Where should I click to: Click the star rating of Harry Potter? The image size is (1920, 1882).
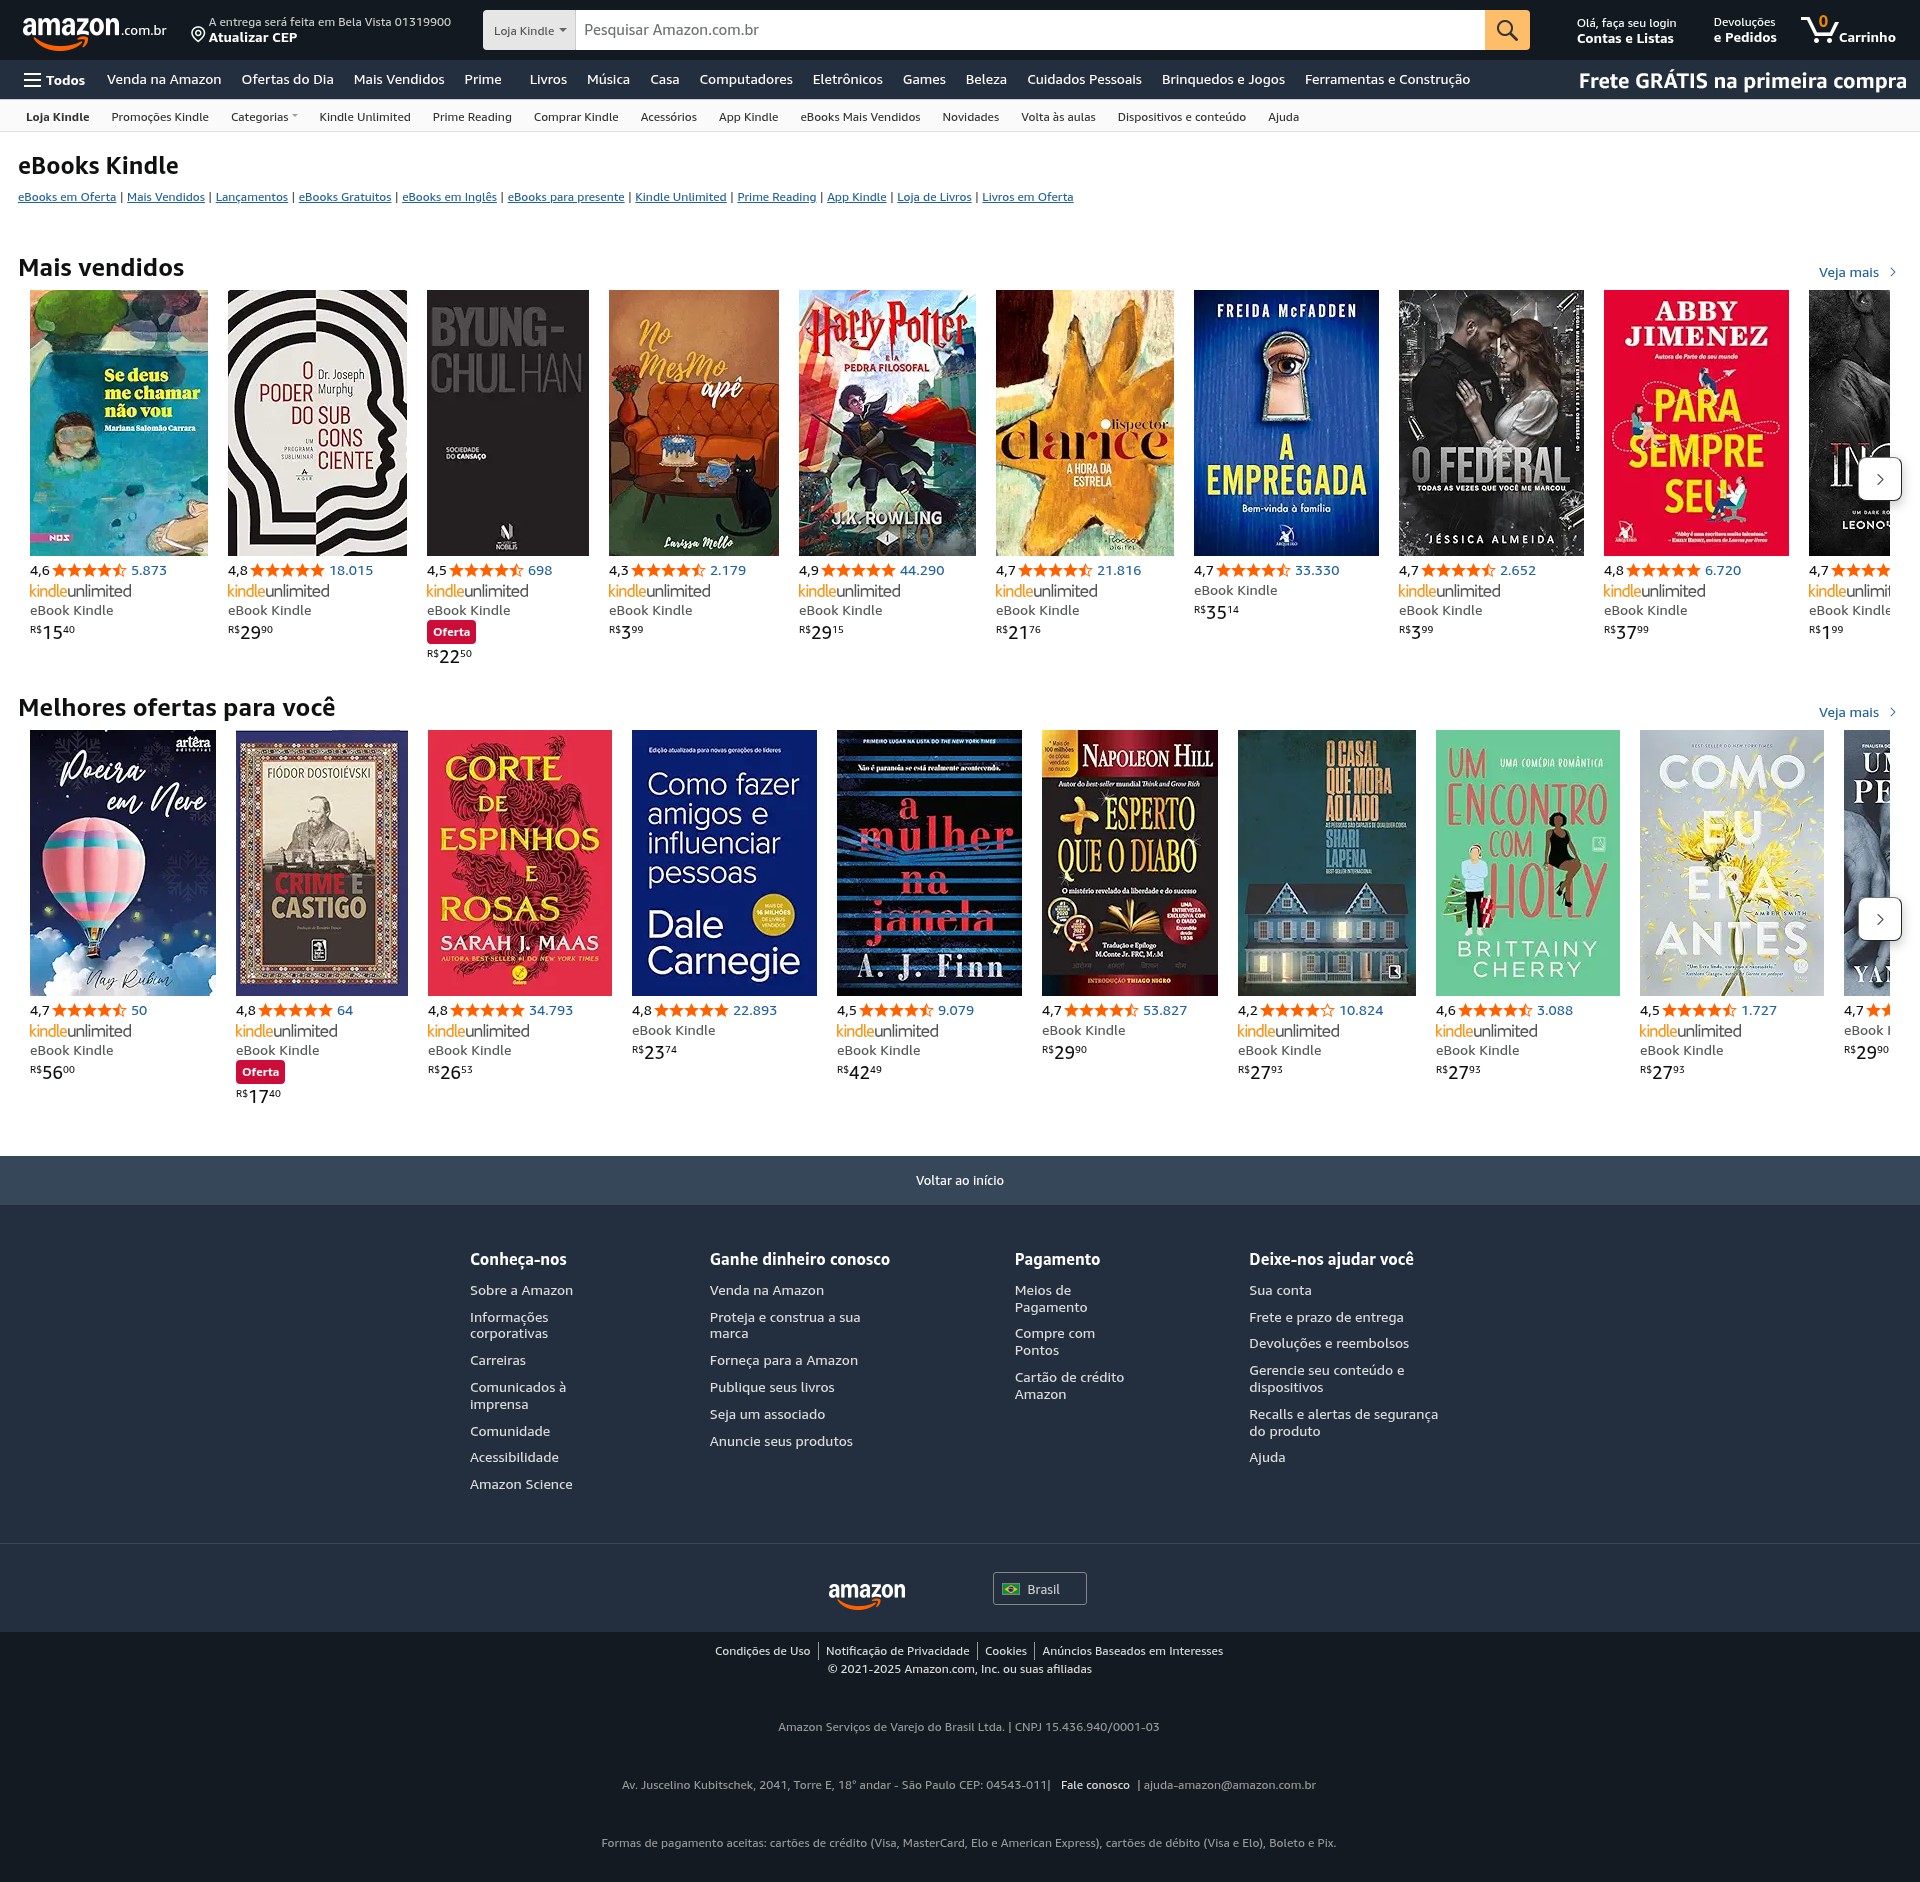[x=858, y=570]
